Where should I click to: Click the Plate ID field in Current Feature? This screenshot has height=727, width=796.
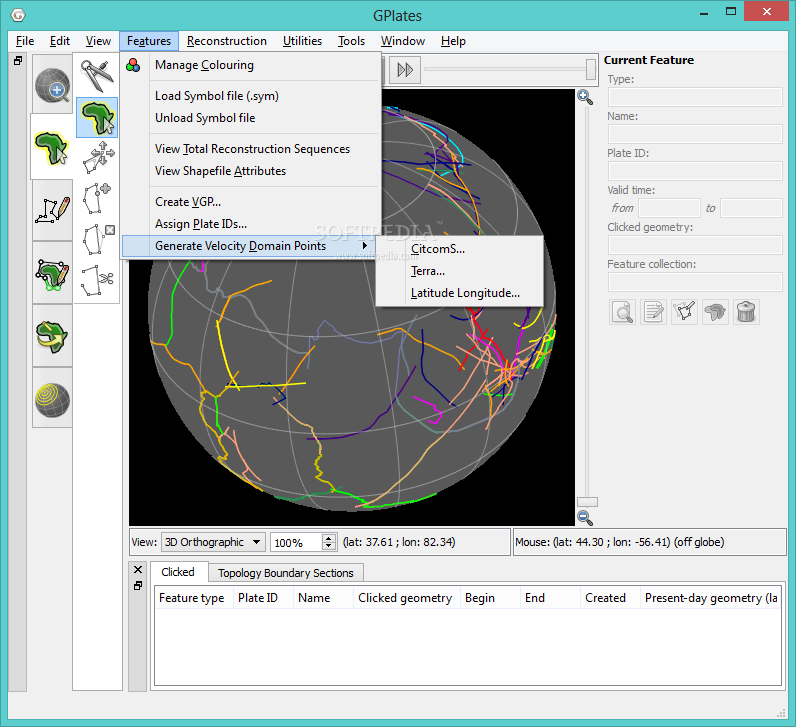(695, 171)
